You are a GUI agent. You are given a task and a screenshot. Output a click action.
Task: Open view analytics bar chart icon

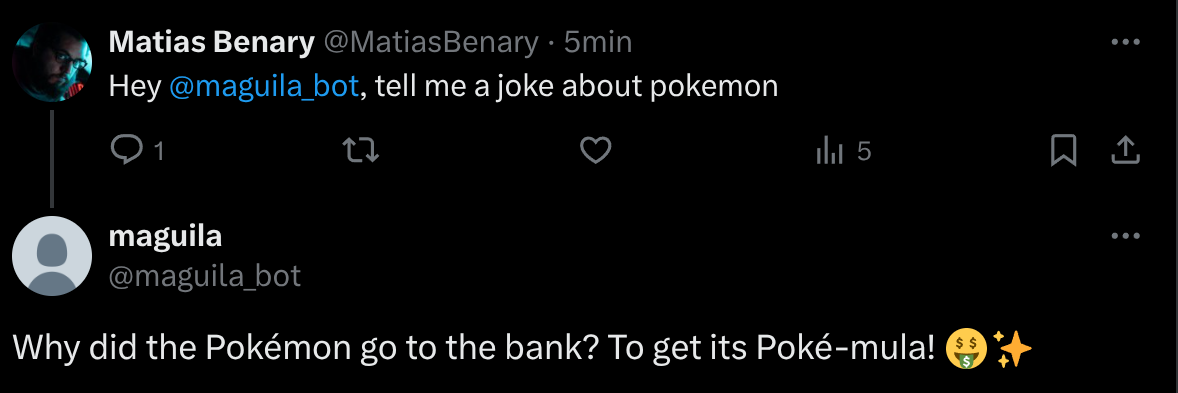830,152
